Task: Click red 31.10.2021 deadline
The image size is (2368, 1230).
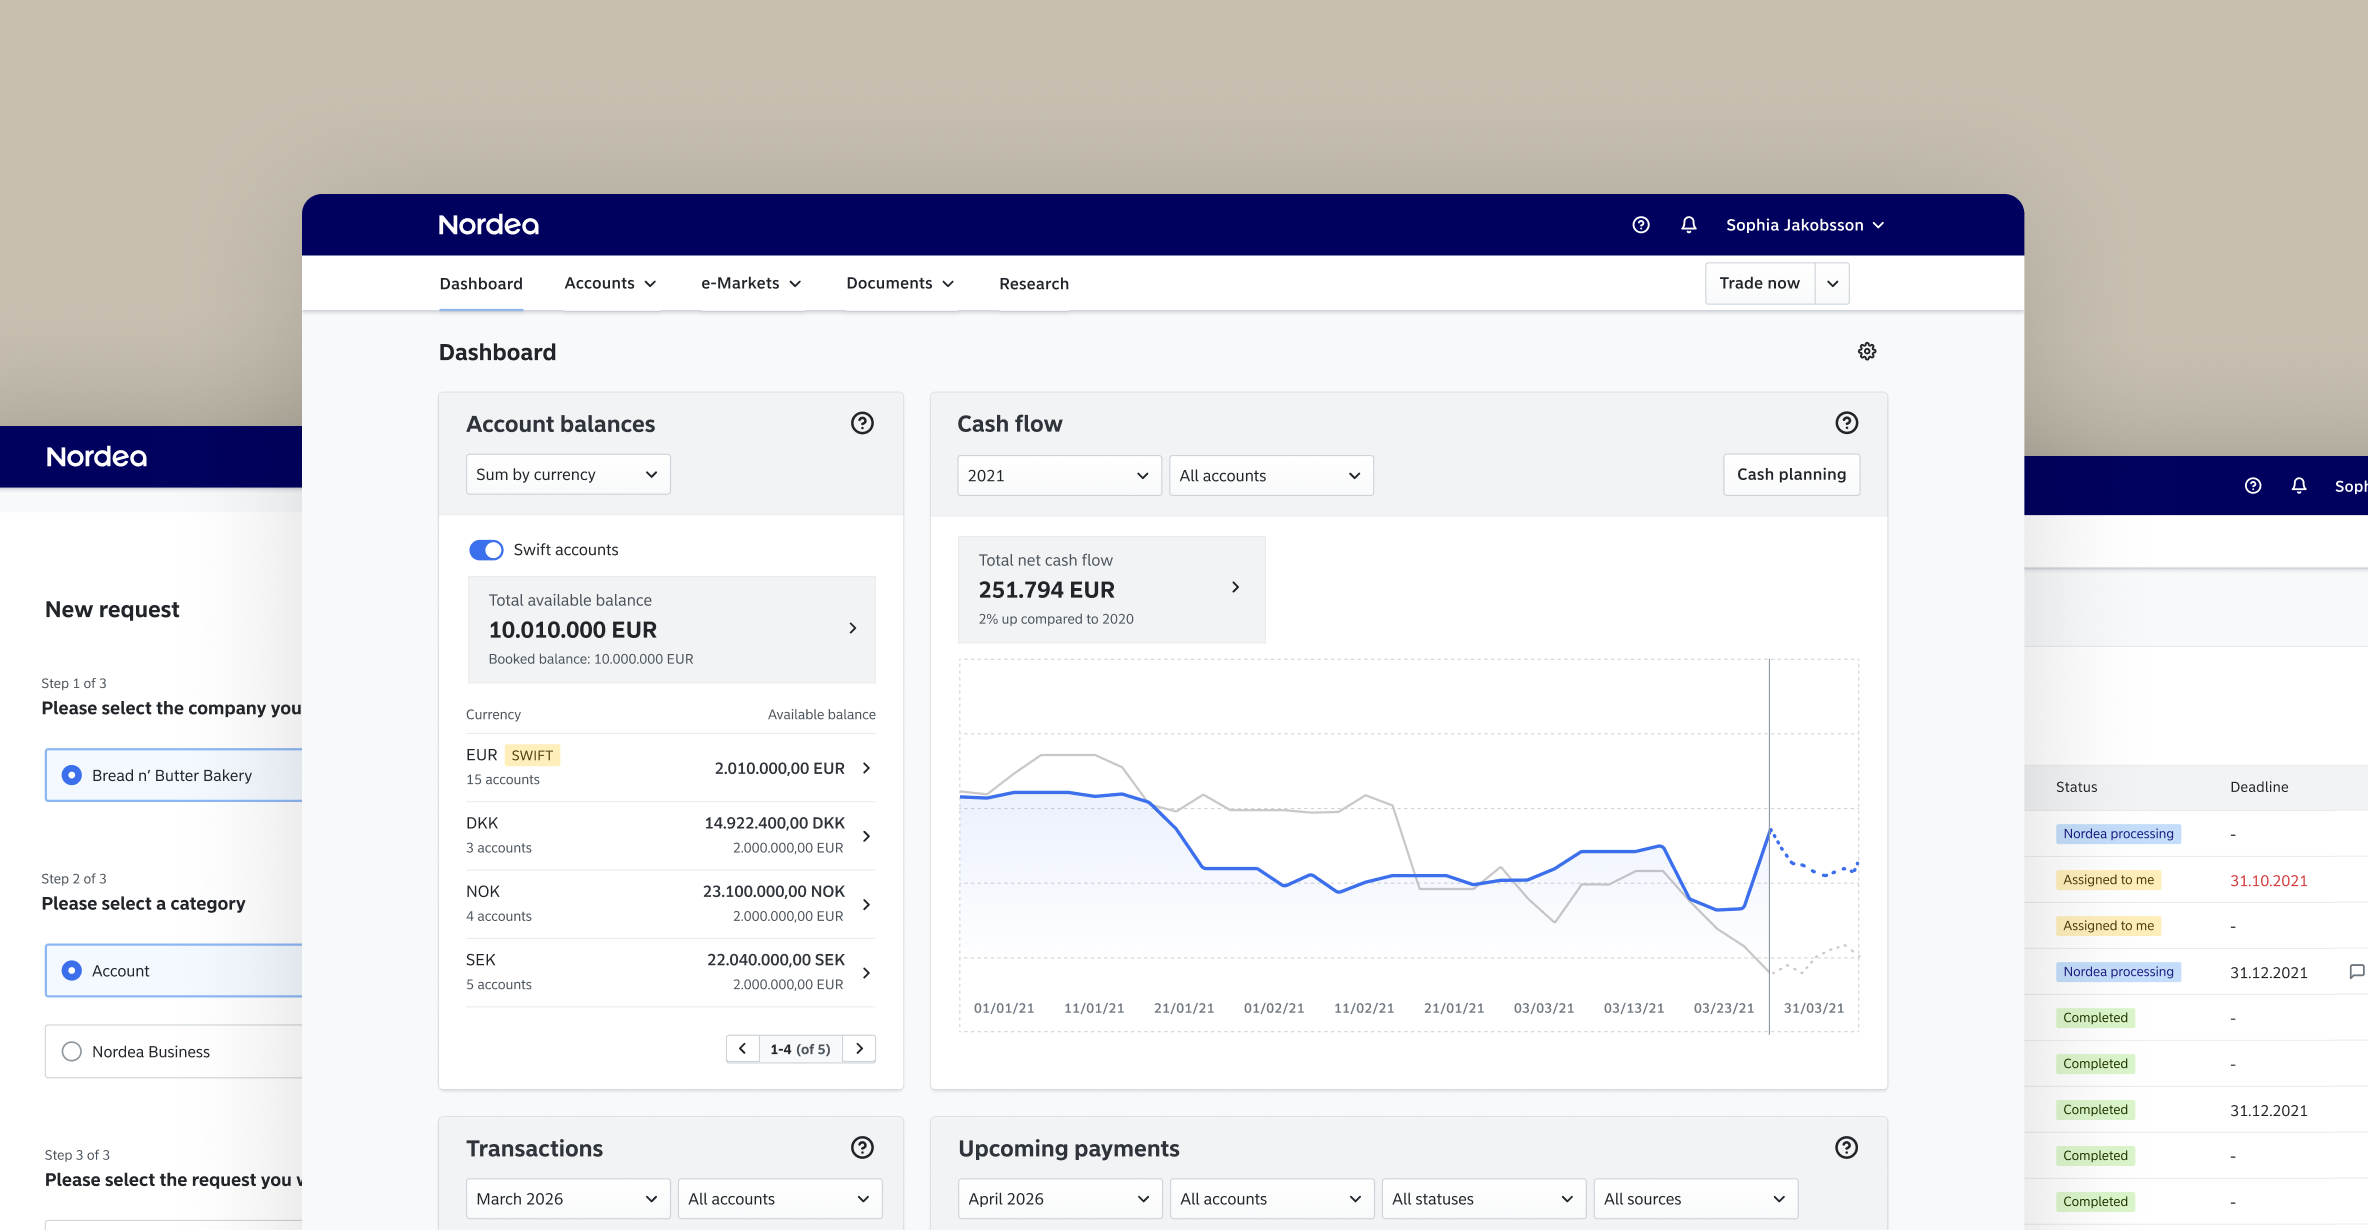Action: point(2269,881)
